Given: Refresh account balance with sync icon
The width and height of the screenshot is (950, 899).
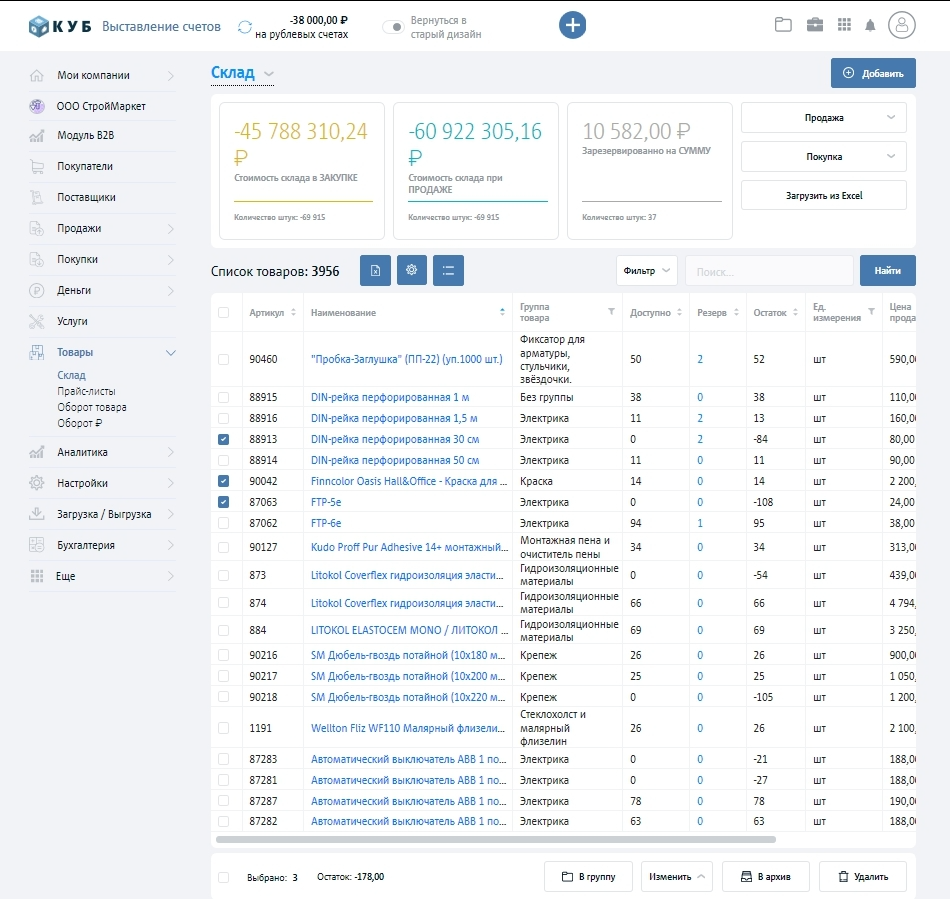Looking at the screenshot, I should (245, 27).
